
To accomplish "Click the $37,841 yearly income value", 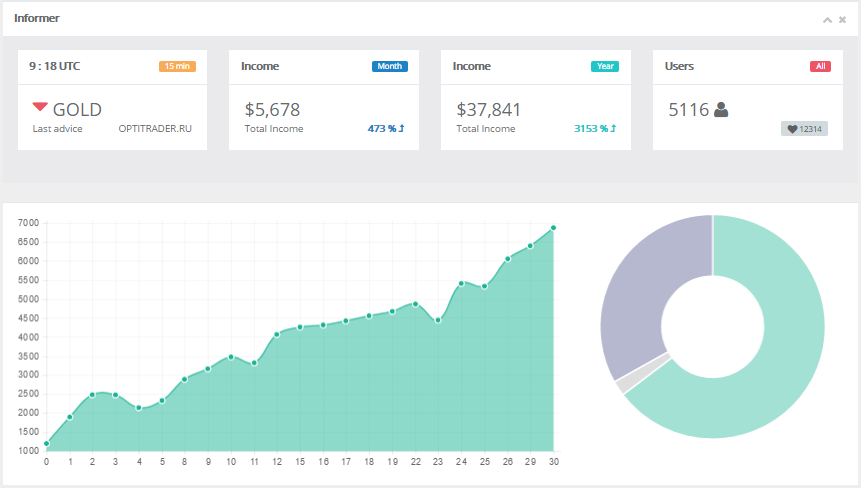I will pos(488,110).
